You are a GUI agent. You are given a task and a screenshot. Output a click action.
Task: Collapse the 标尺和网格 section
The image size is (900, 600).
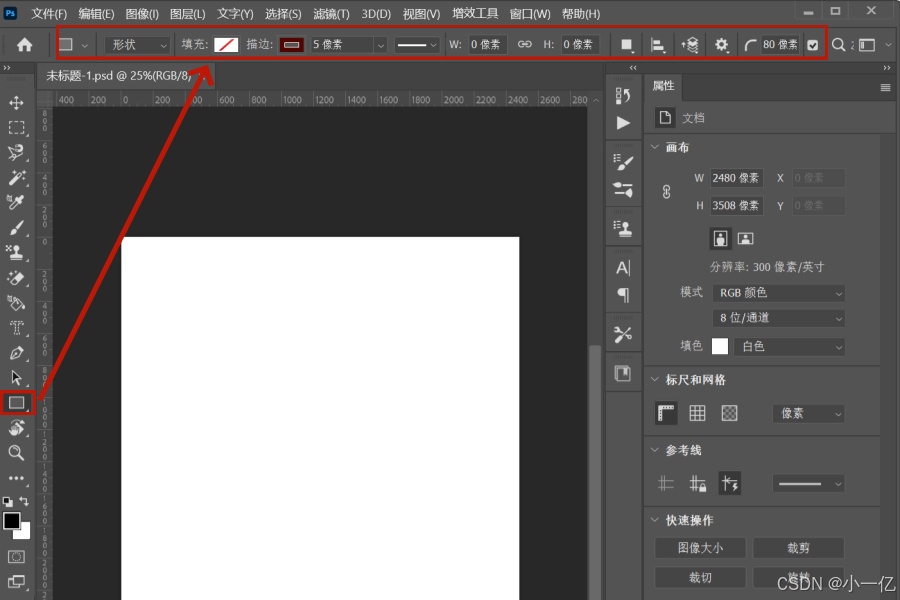(x=655, y=380)
